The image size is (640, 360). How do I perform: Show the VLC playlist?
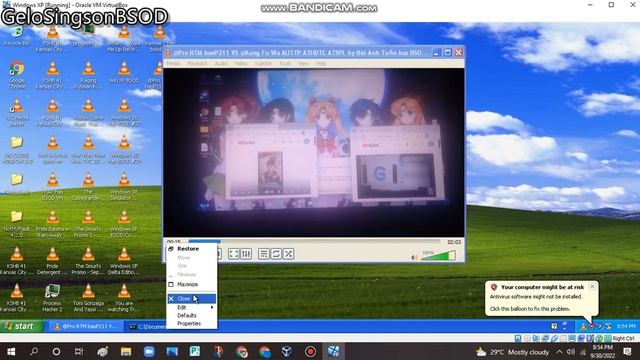(x=264, y=254)
